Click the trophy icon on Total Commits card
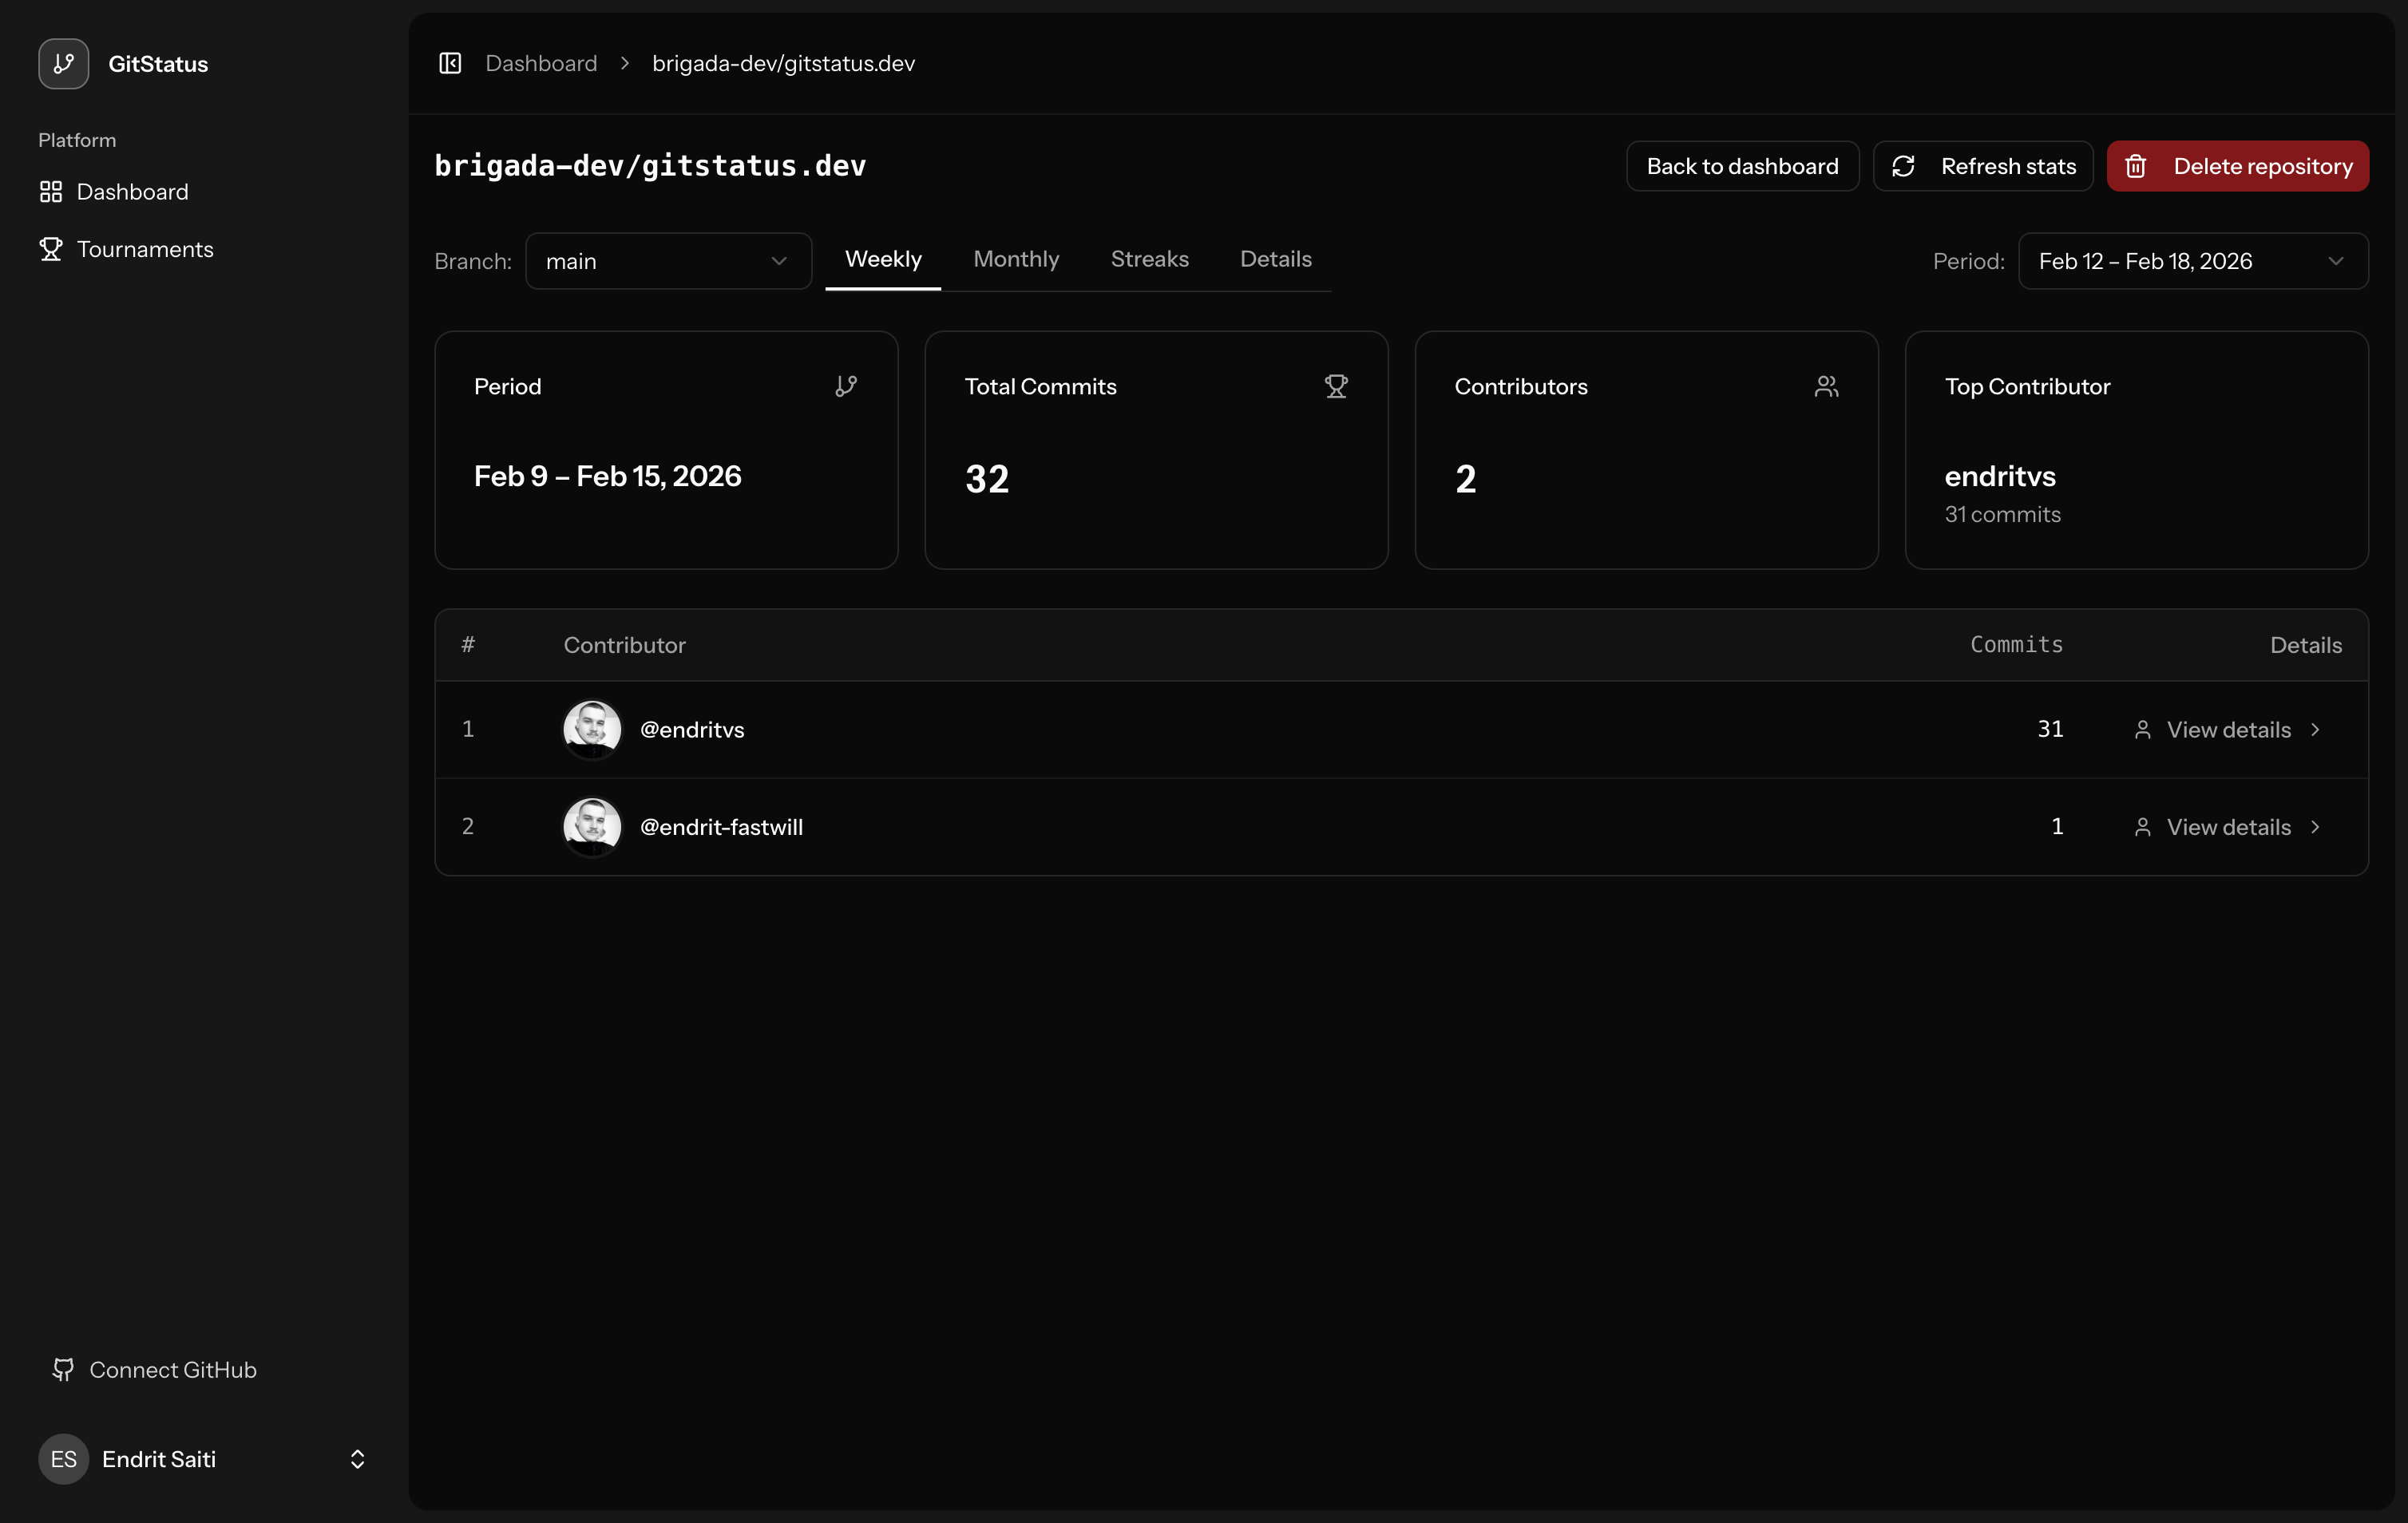Image resolution: width=2408 pixels, height=1523 pixels. coord(1336,386)
